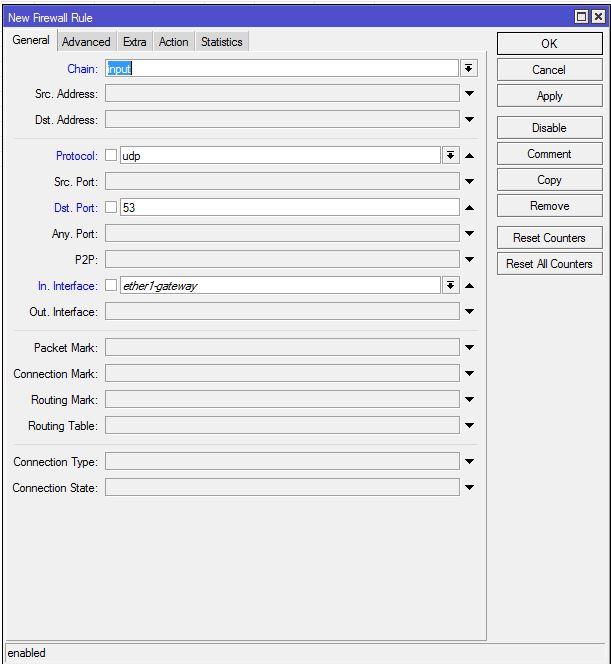Expand the Routing Table field
Image resolution: width=611 pixels, height=664 pixels.
click(469, 425)
